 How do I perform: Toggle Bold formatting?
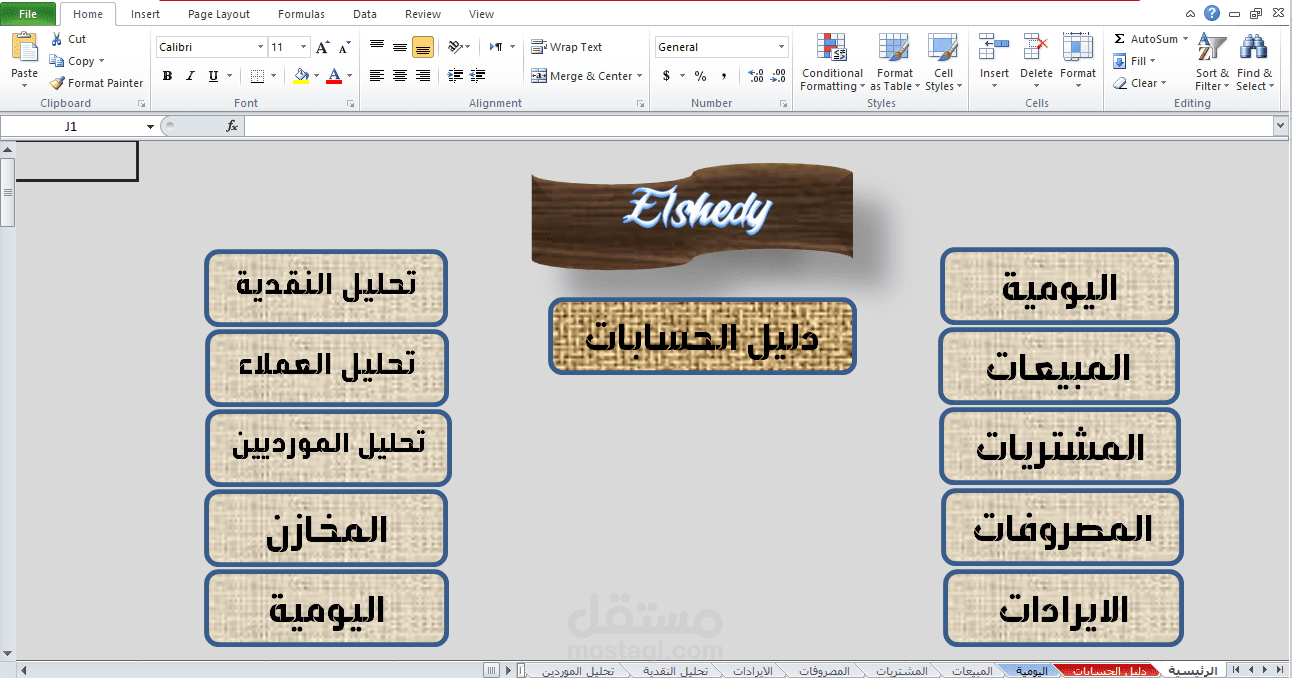coord(167,76)
